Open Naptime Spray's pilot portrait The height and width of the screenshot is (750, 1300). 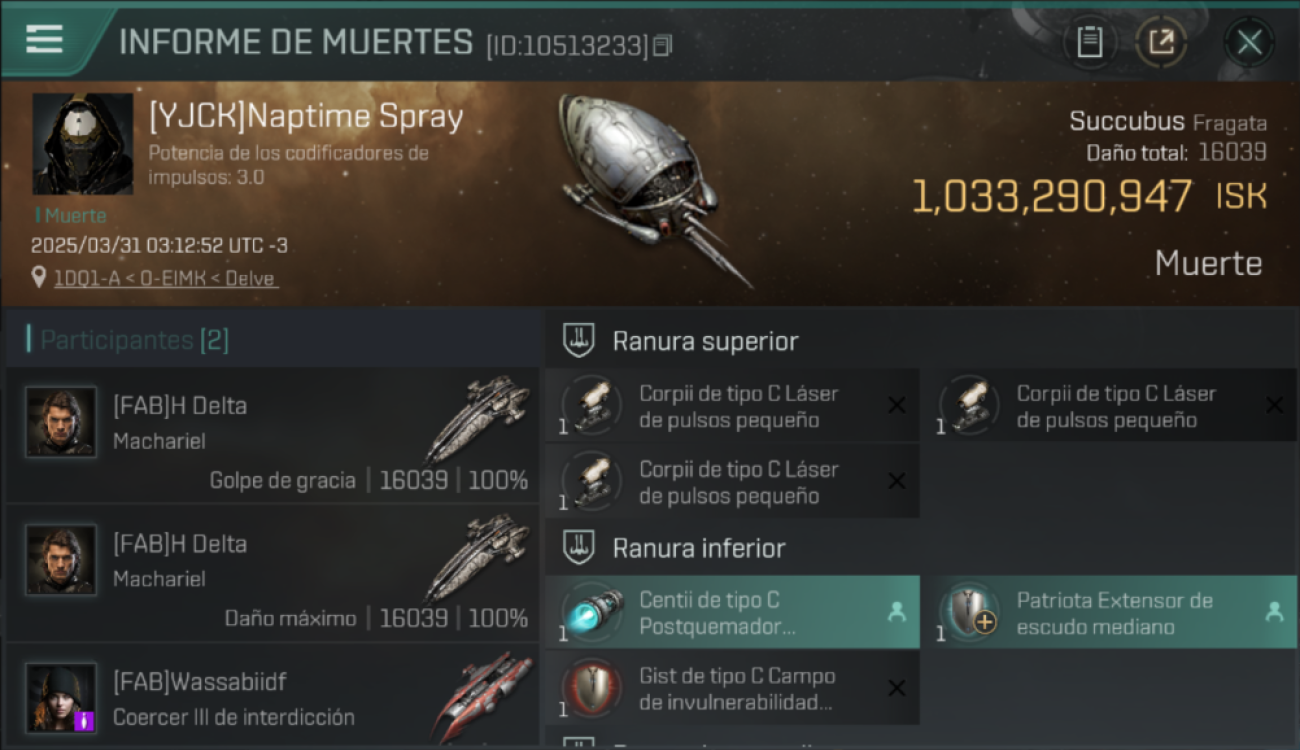(x=83, y=144)
